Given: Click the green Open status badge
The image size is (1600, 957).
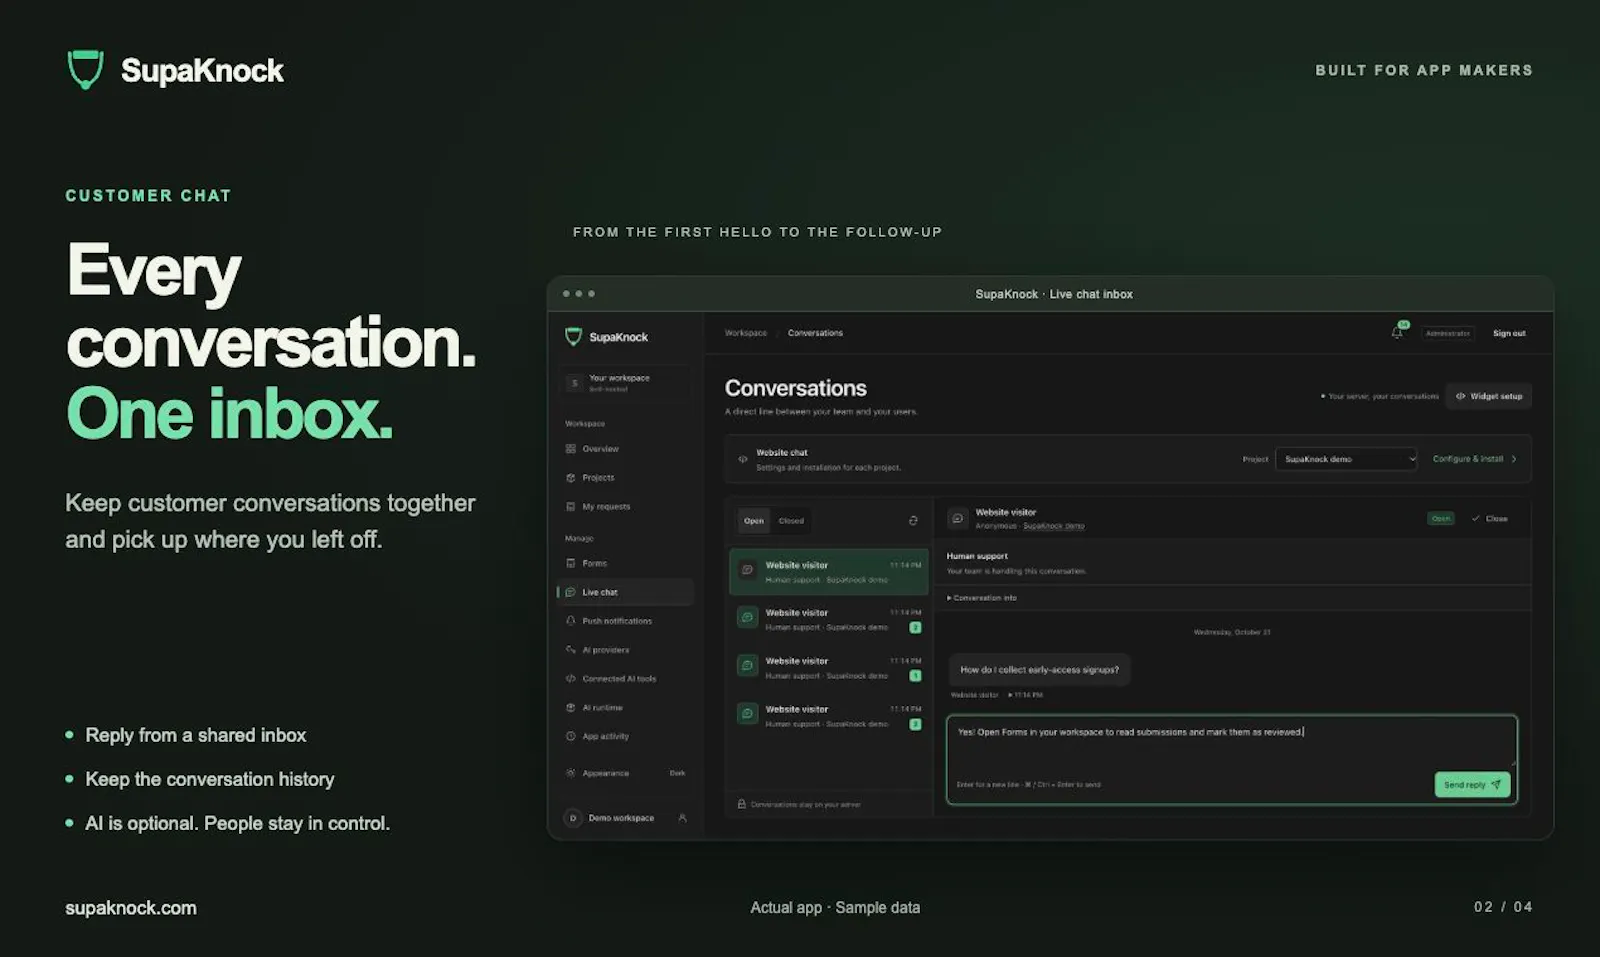Looking at the screenshot, I should point(1440,519).
